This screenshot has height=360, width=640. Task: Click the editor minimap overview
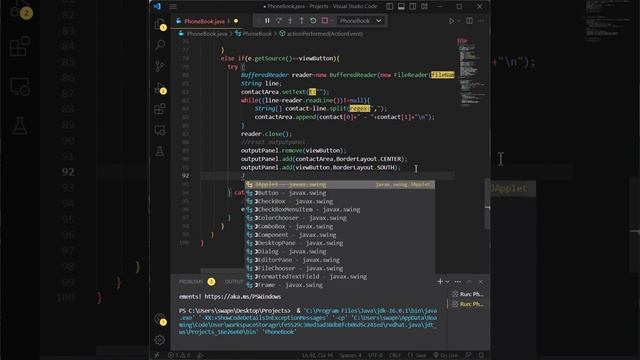point(471,73)
